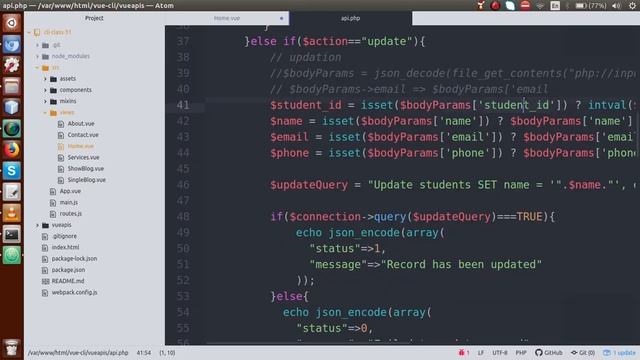Open main.js in the tree
The height and width of the screenshot is (360, 640).
pos(69,202)
